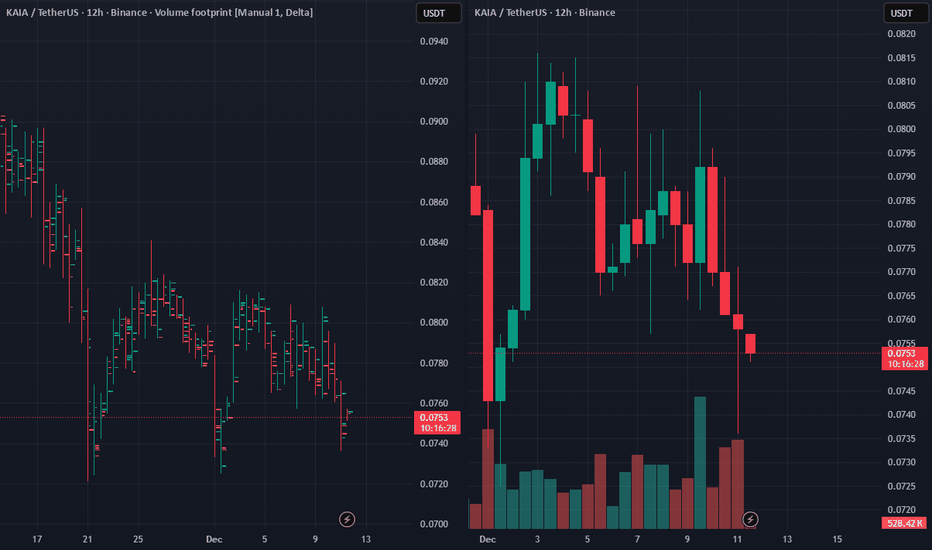932x550 pixels.
Task: Click the red 528.42 K volume label
Action: [x=905, y=523]
